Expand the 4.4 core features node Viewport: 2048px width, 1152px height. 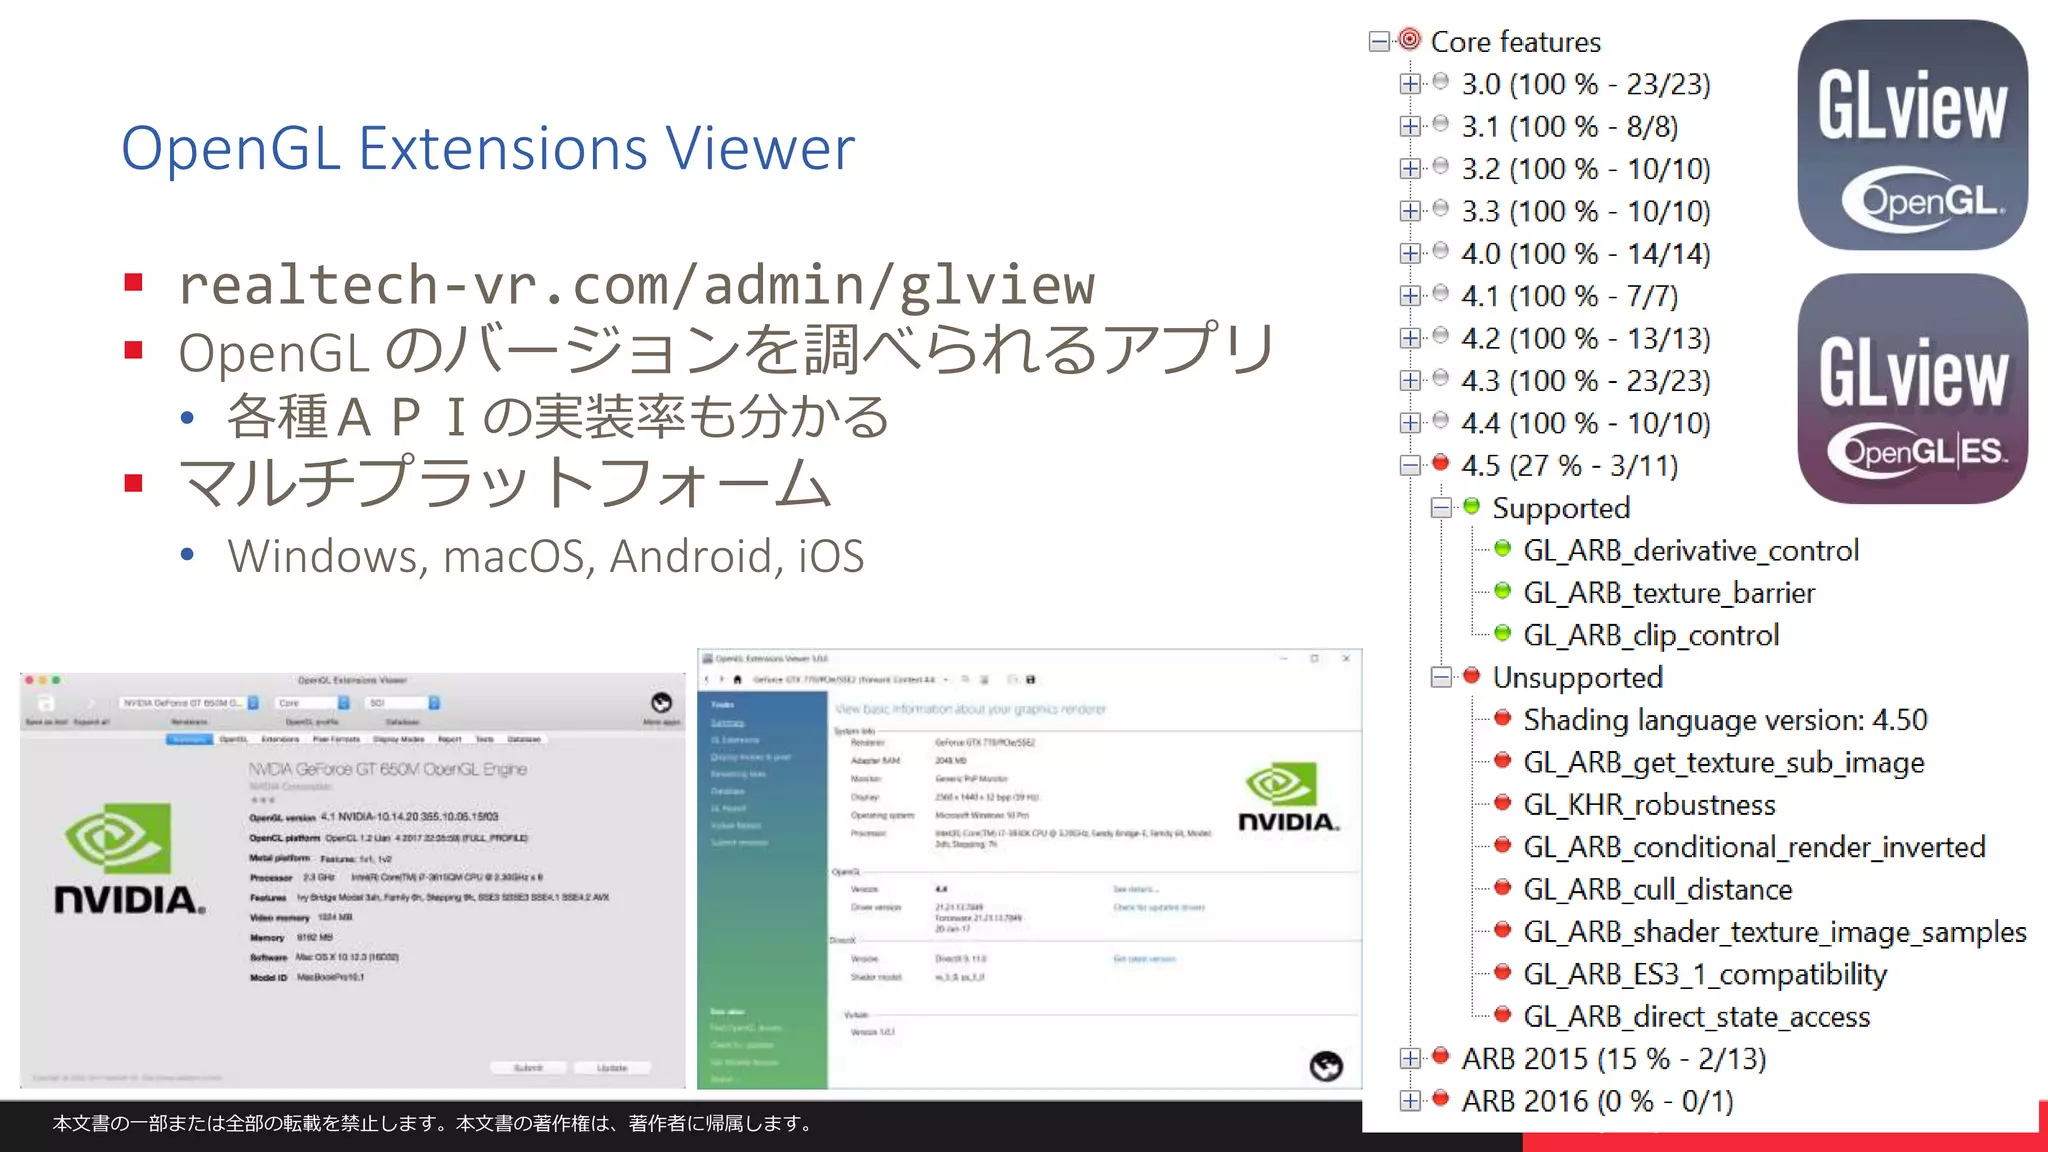click(1410, 423)
